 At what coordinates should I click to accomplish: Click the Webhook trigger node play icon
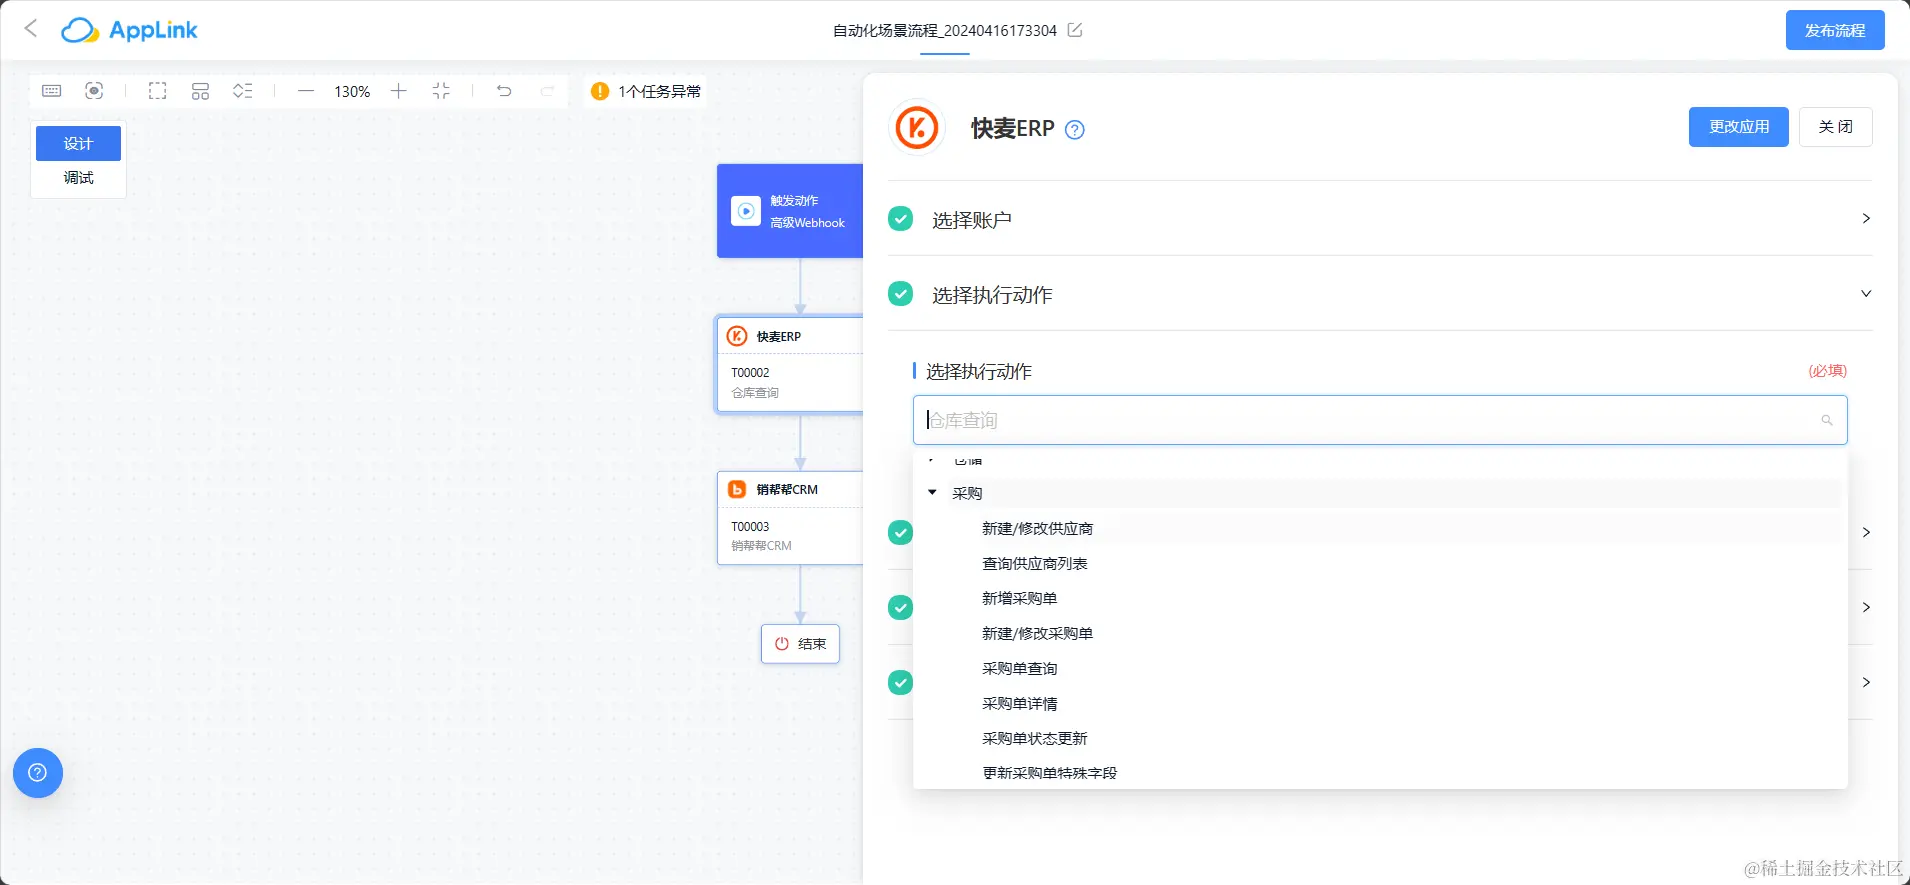pos(746,211)
